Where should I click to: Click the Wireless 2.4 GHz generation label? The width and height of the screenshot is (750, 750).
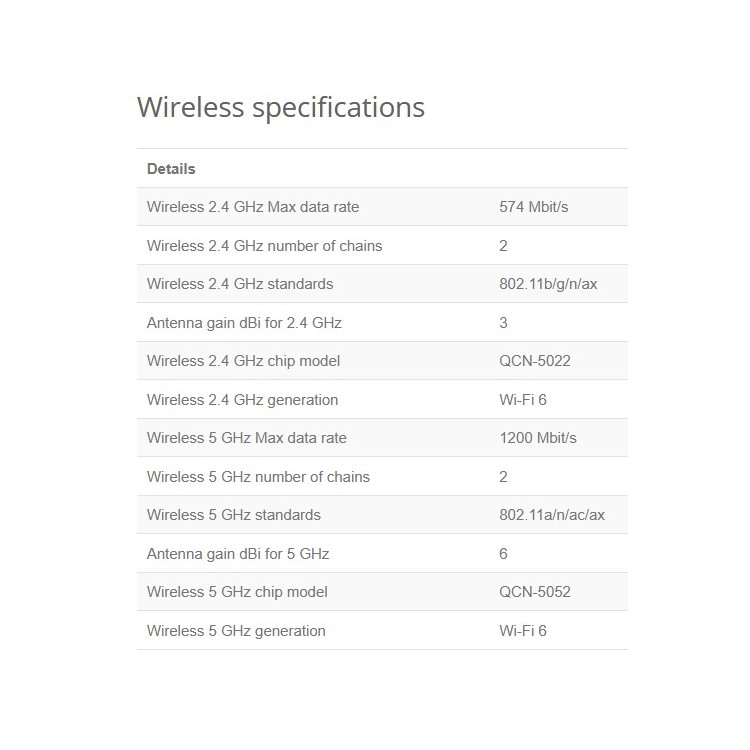243,399
